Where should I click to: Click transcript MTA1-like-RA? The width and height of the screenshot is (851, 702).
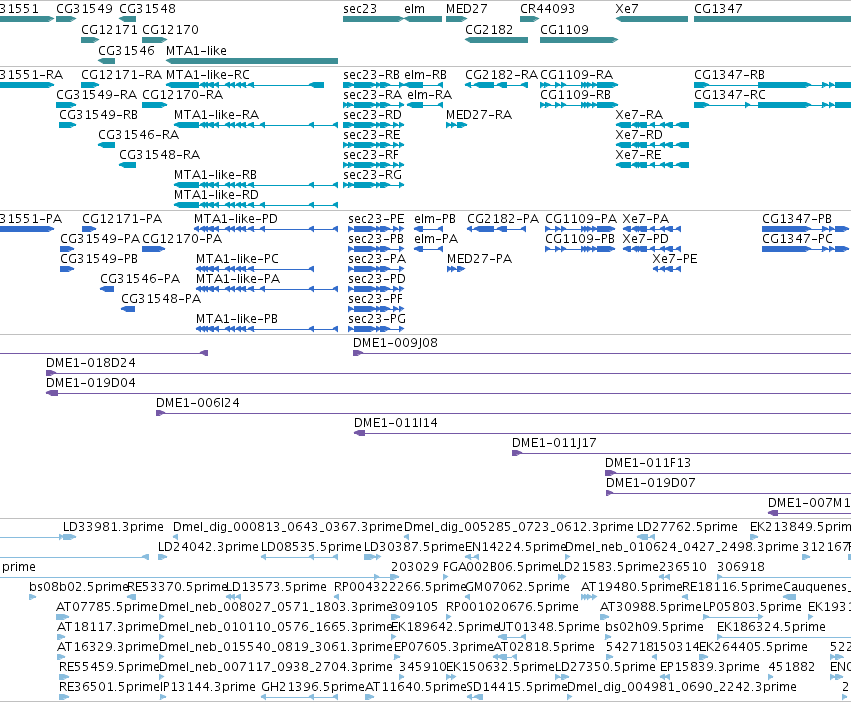pyautogui.click(x=256, y=125)
